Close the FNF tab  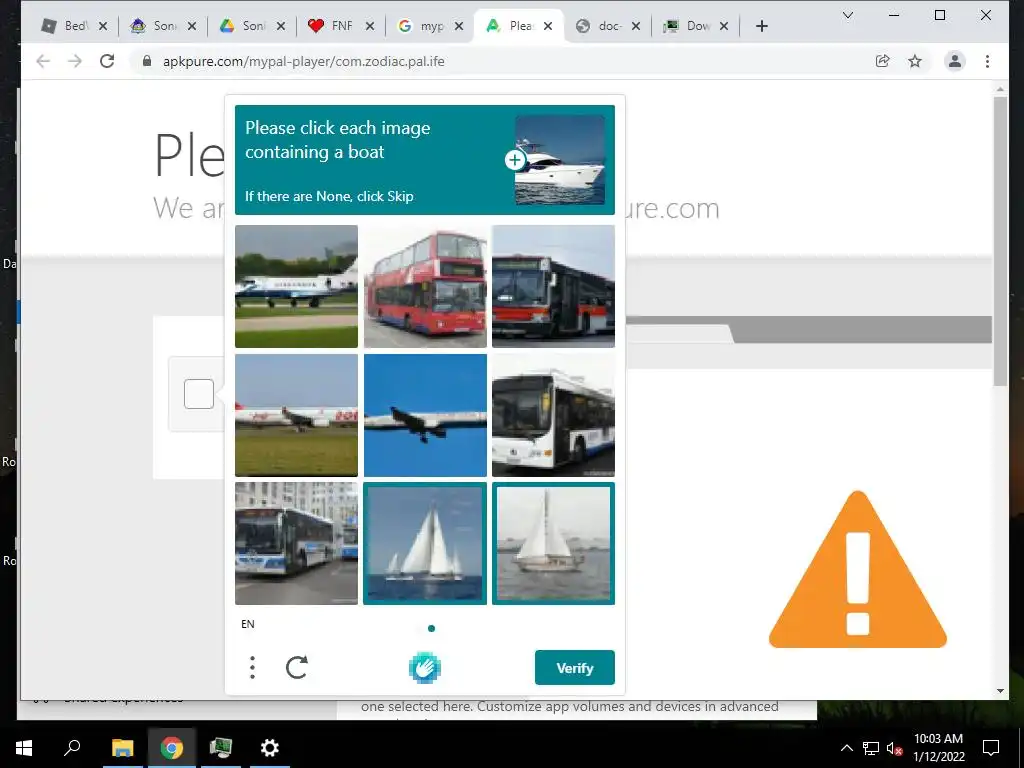370,26
